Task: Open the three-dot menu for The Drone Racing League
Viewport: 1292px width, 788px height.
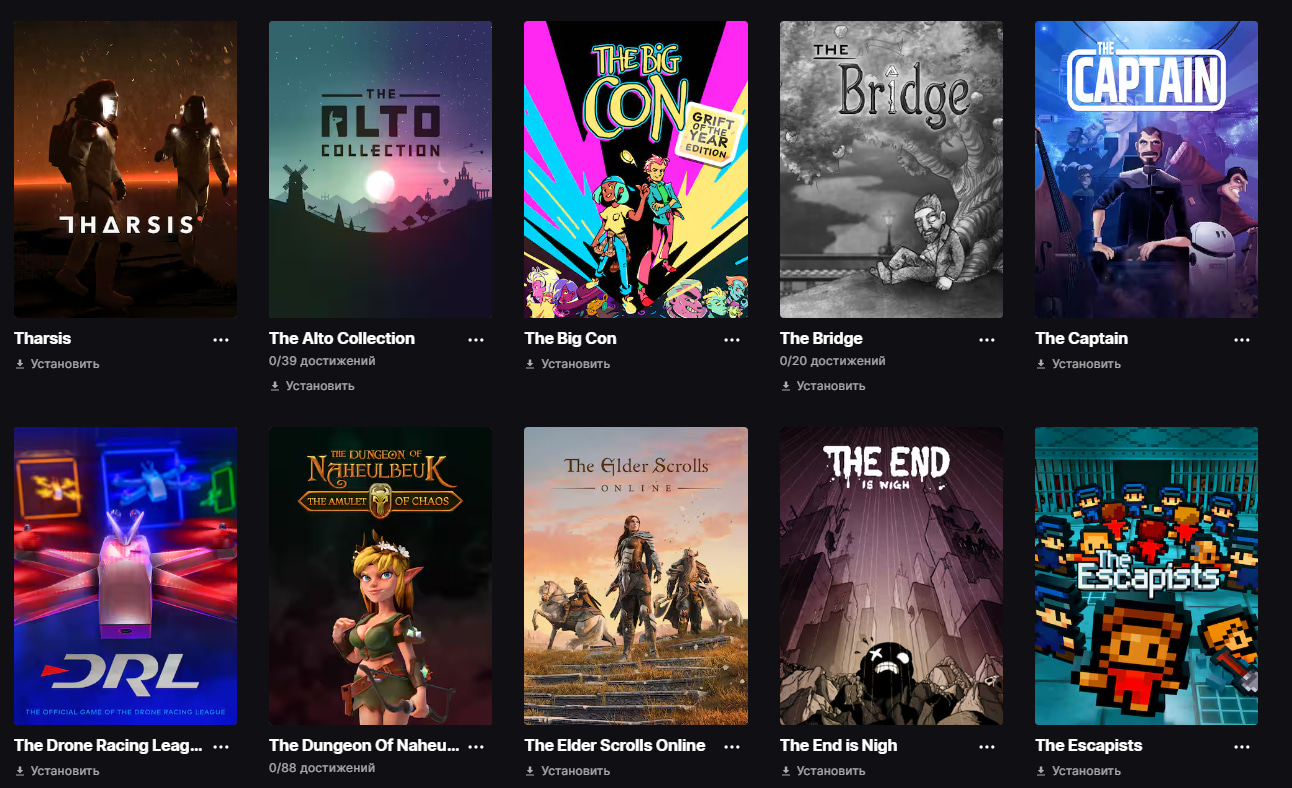Action: click(x=221, y=747)
